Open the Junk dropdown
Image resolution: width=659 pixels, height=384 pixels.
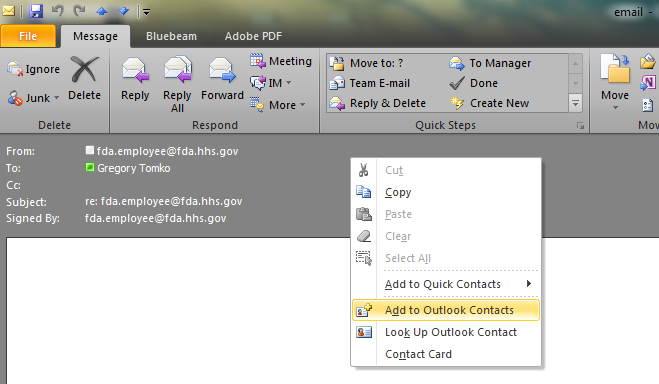34,98
